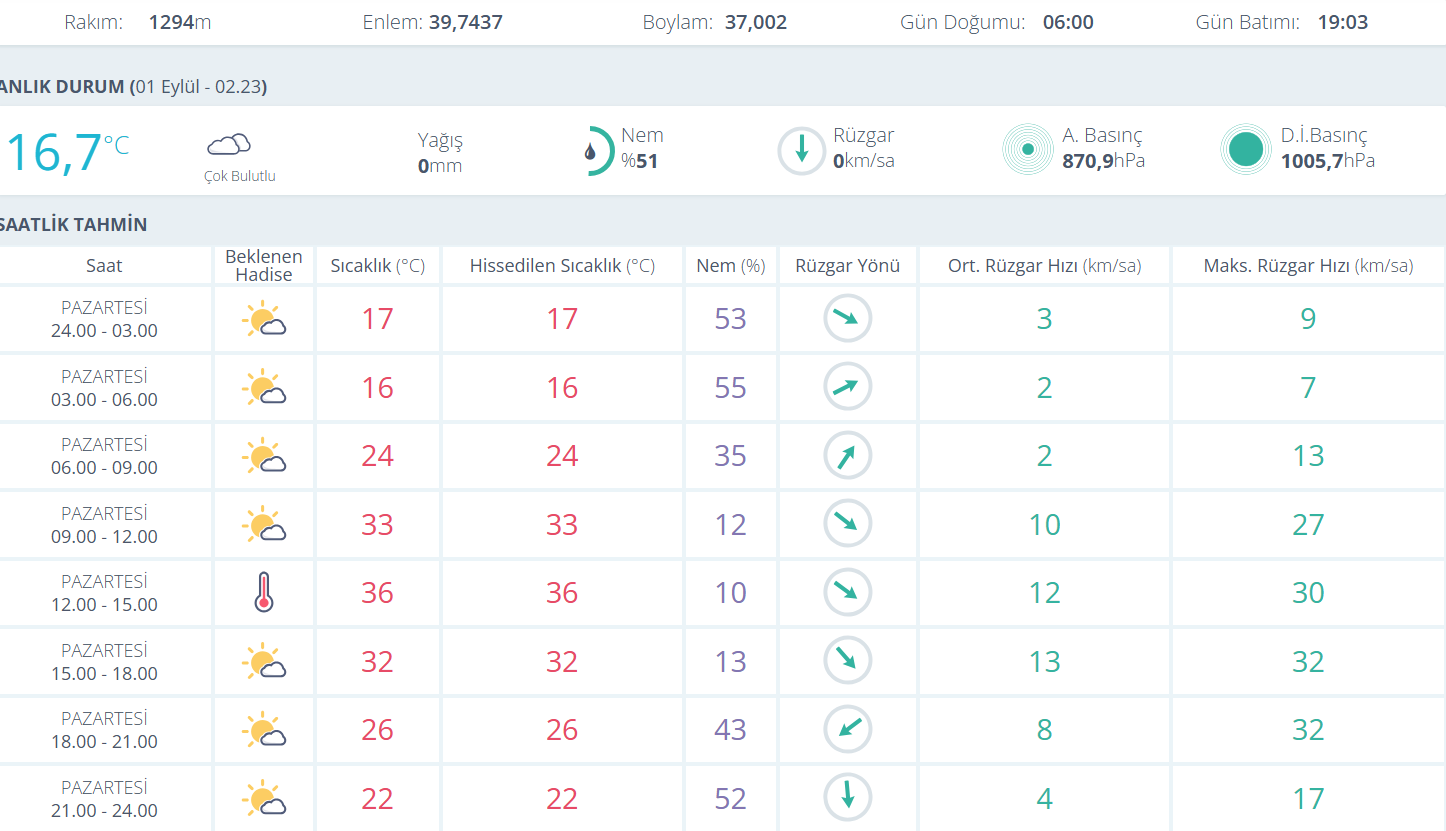Click the SAATLİK TAHMİN section heading

tap(72, 224)
